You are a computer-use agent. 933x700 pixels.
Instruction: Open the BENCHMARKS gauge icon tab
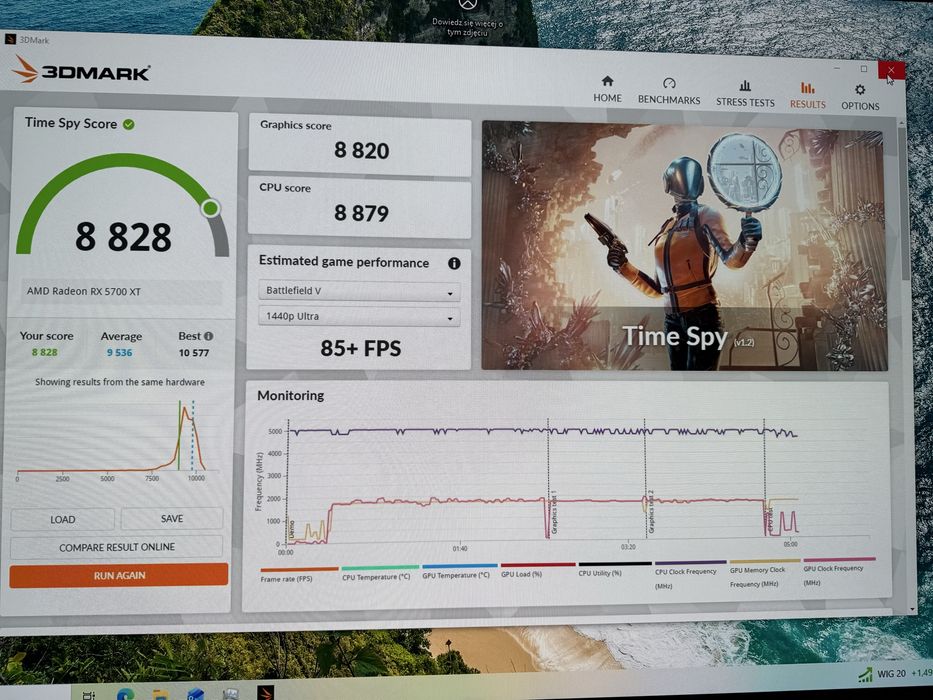[669, 83]
